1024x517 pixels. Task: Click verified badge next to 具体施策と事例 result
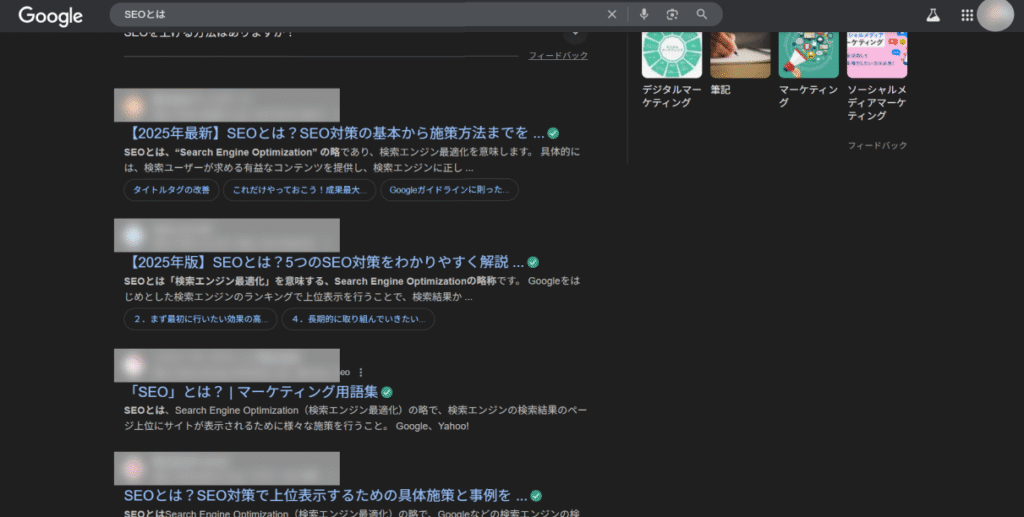tap(536, 495)
